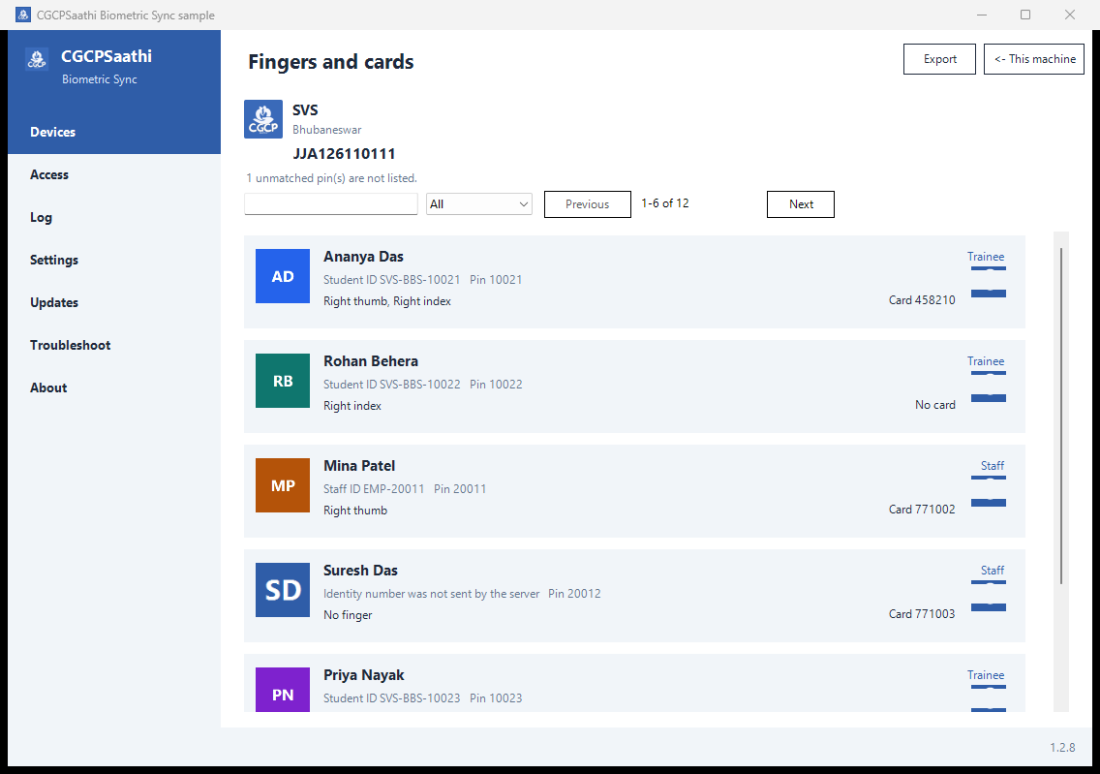Click the Staff label on Suresh Das's card

[992, 571]
